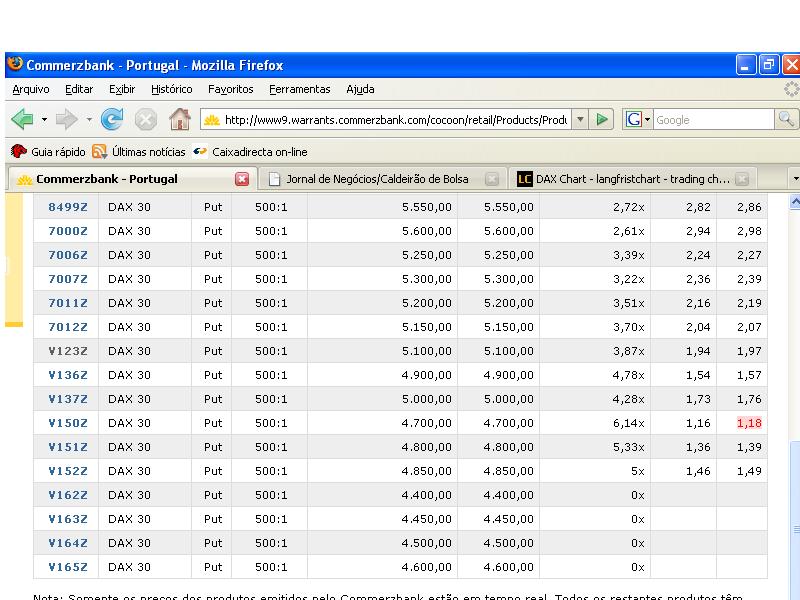Image resolution: width=800 pixels, height=600 pixels.
Task: Open warrant link 7006Z
Action: tap(68, 255)
